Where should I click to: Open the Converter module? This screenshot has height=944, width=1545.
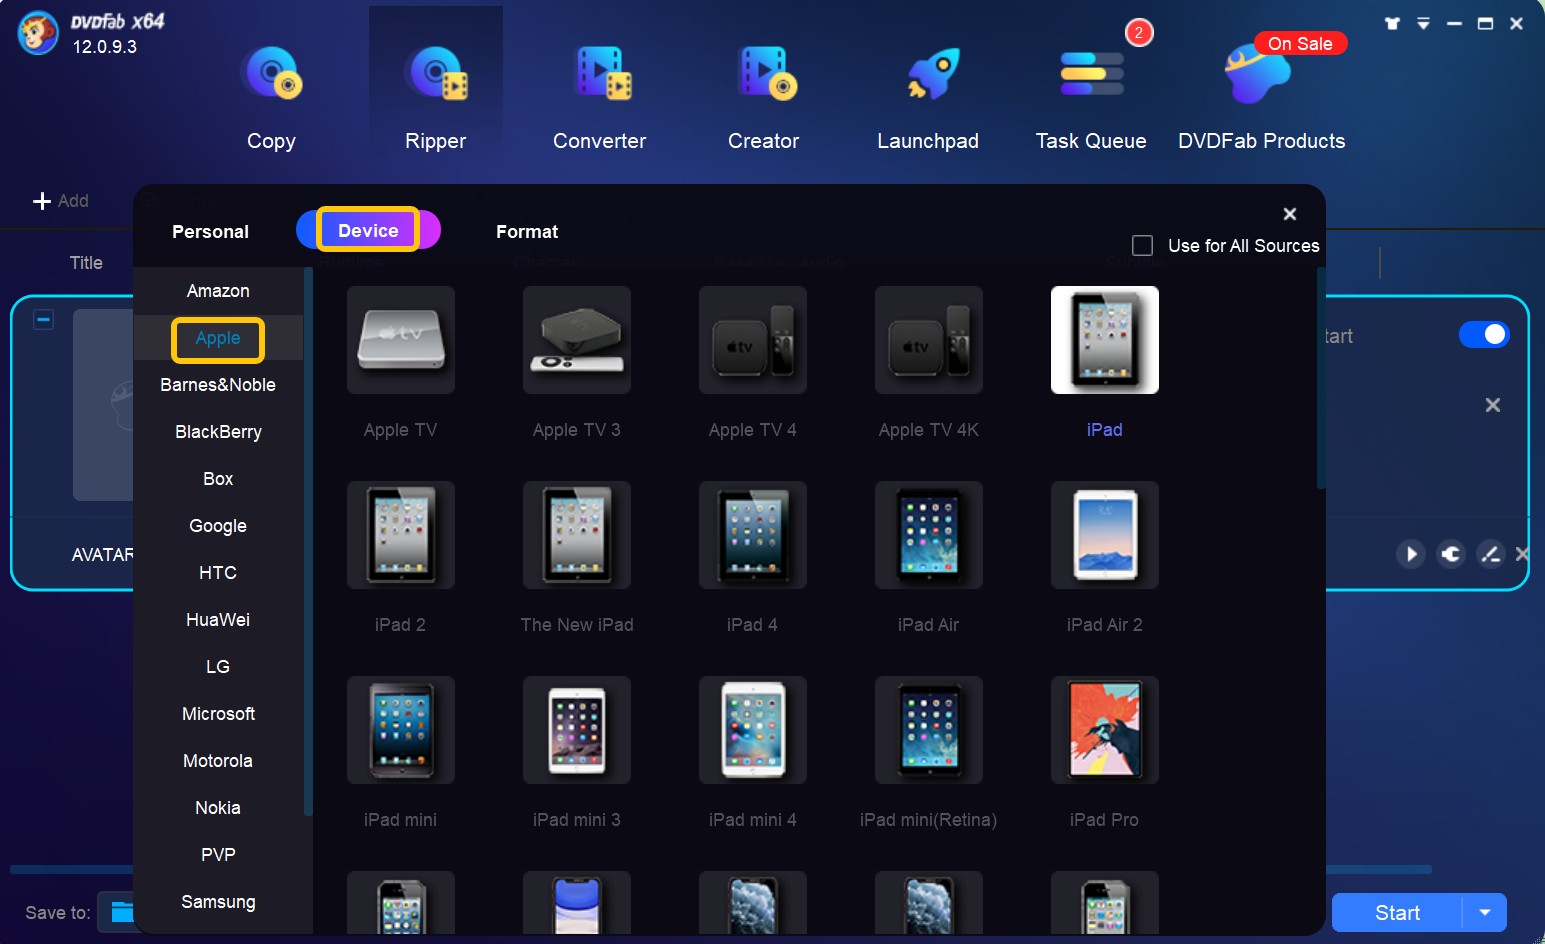pos(599,99)
